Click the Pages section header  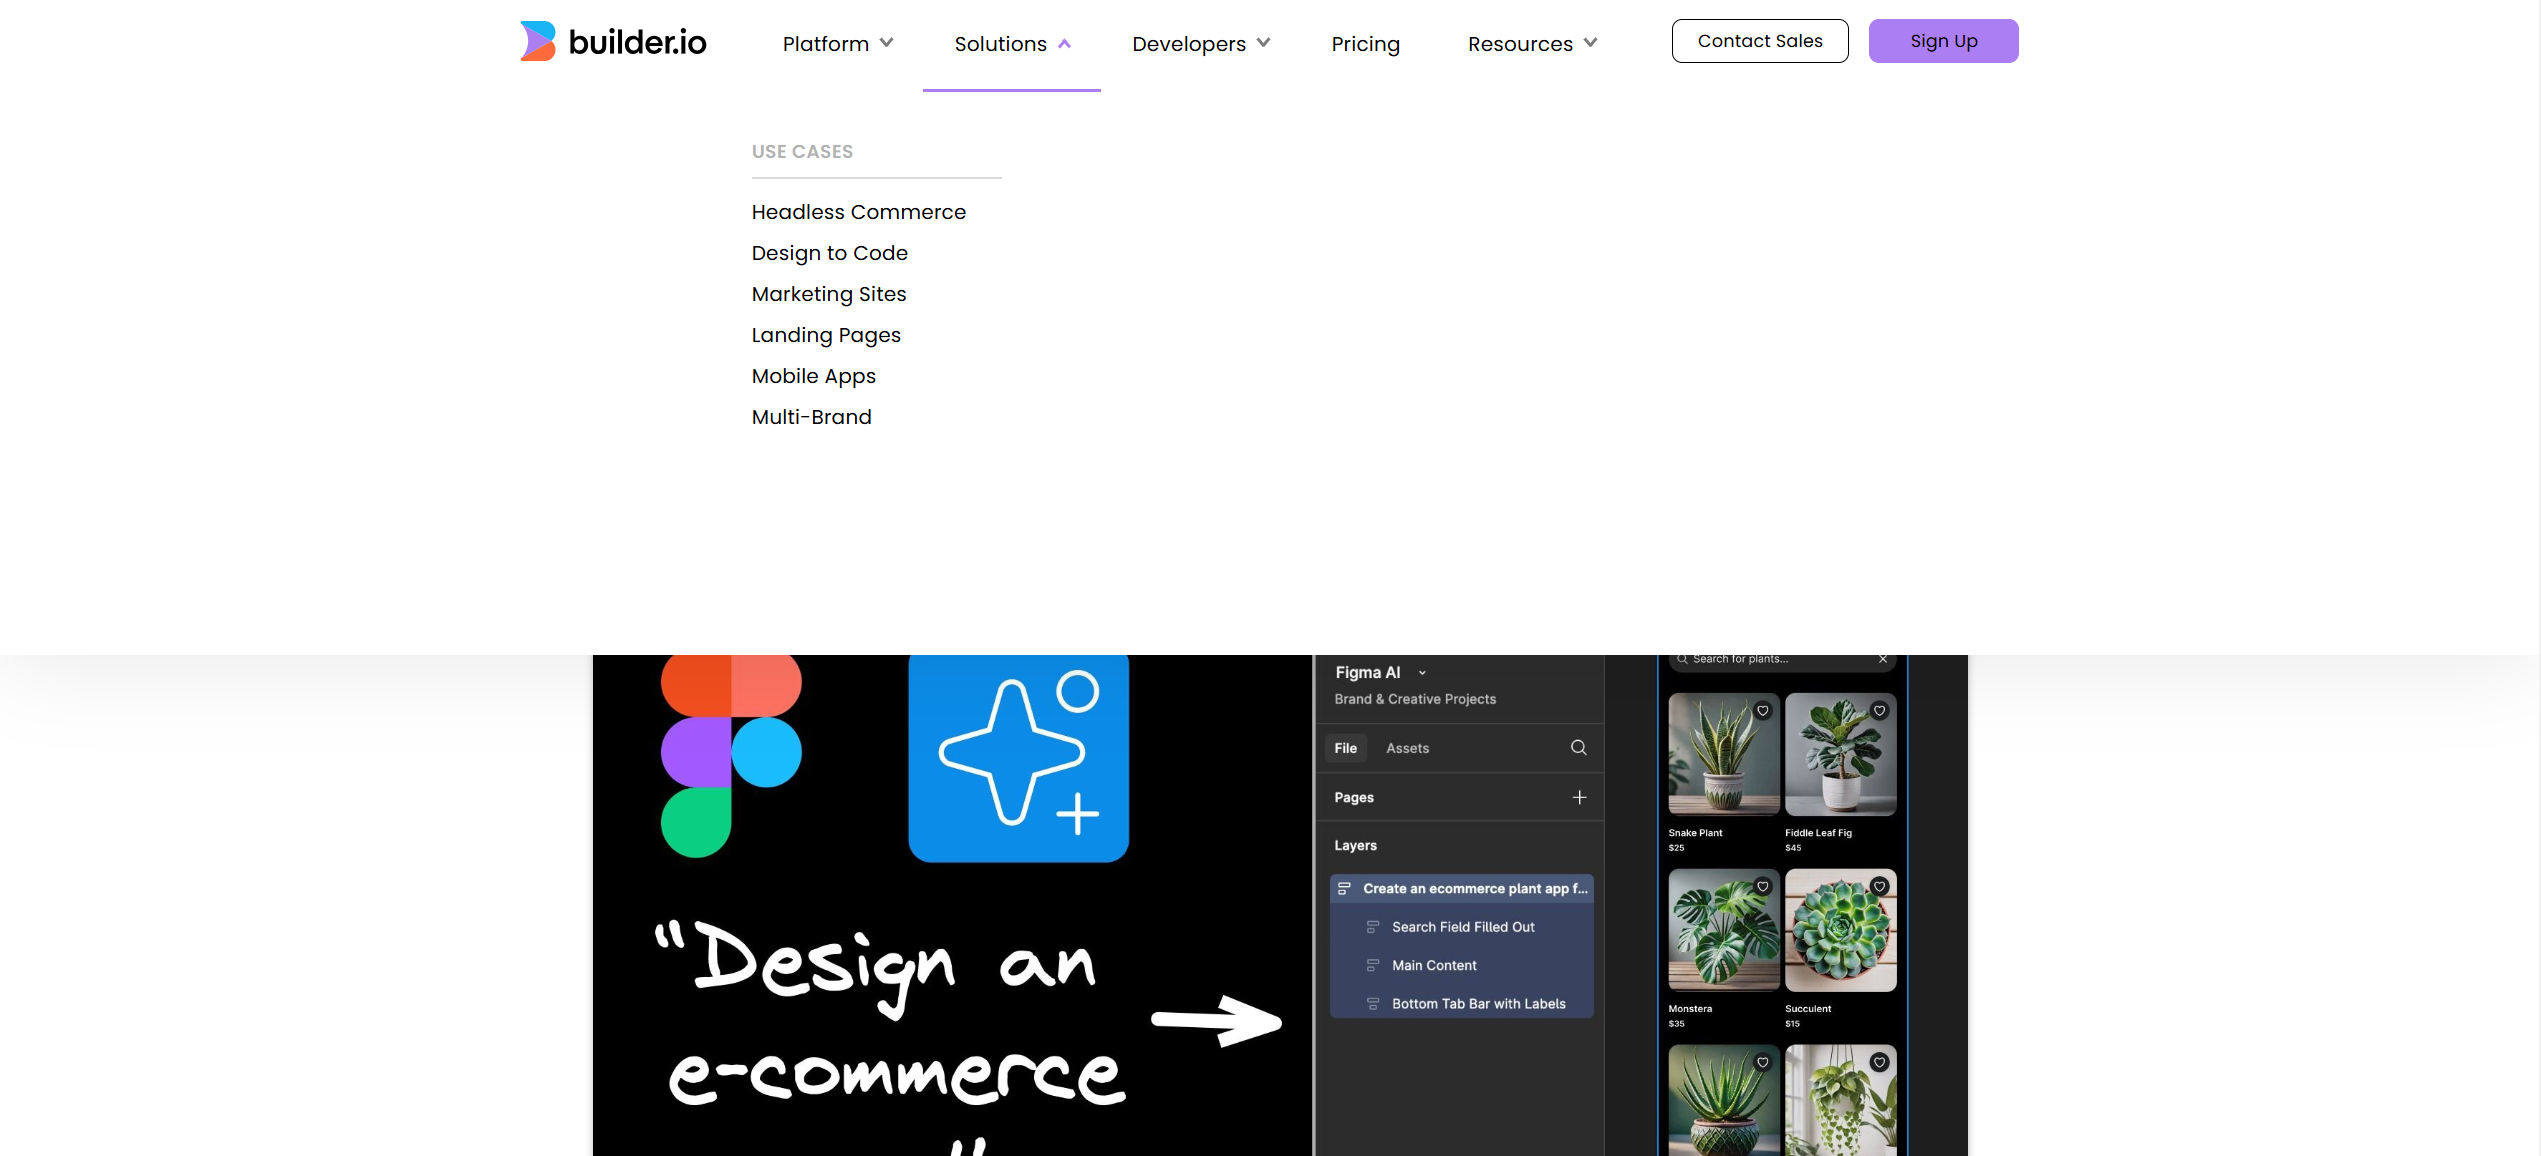1353,797
